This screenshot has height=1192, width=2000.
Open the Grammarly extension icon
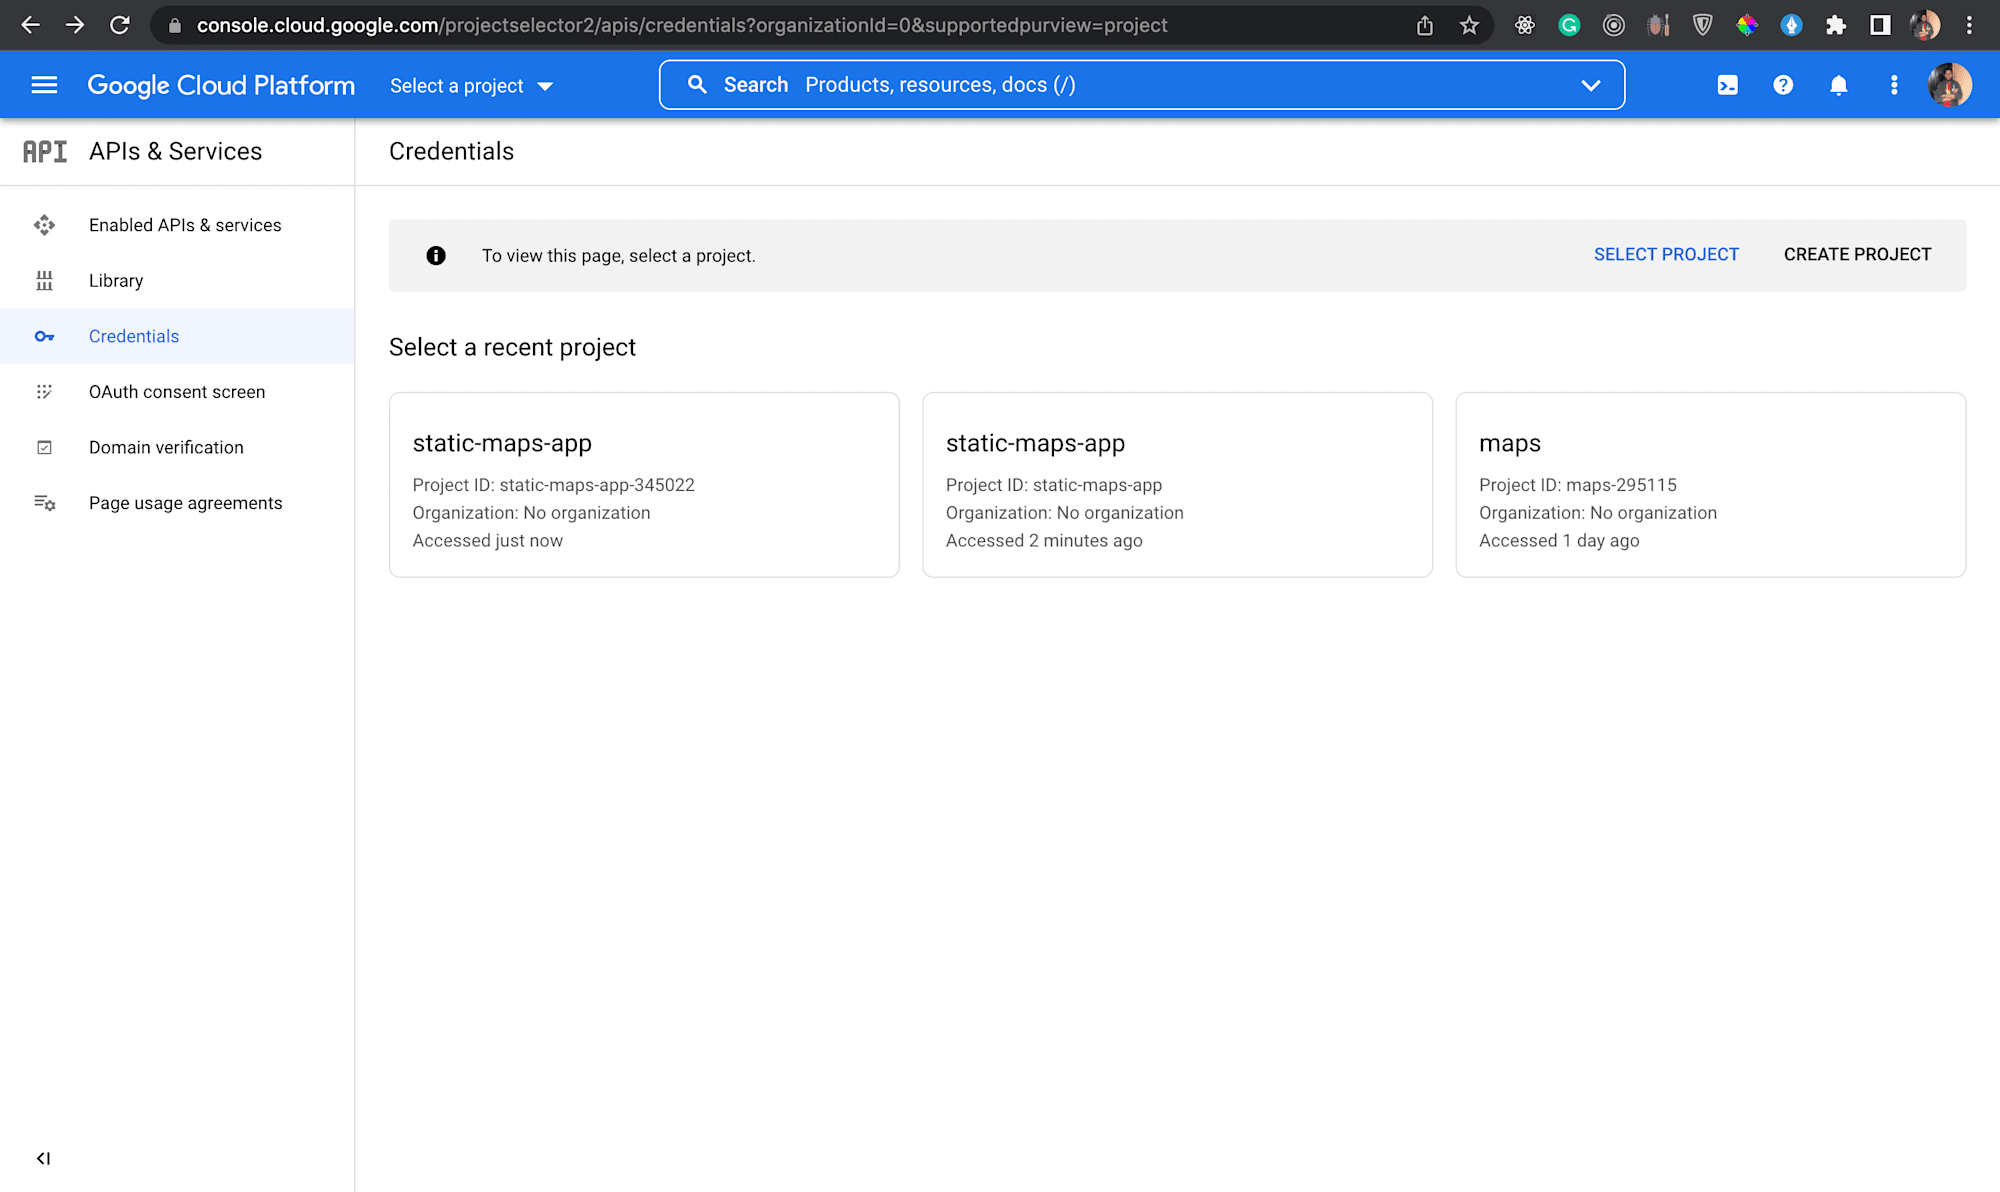point(1569,25)
